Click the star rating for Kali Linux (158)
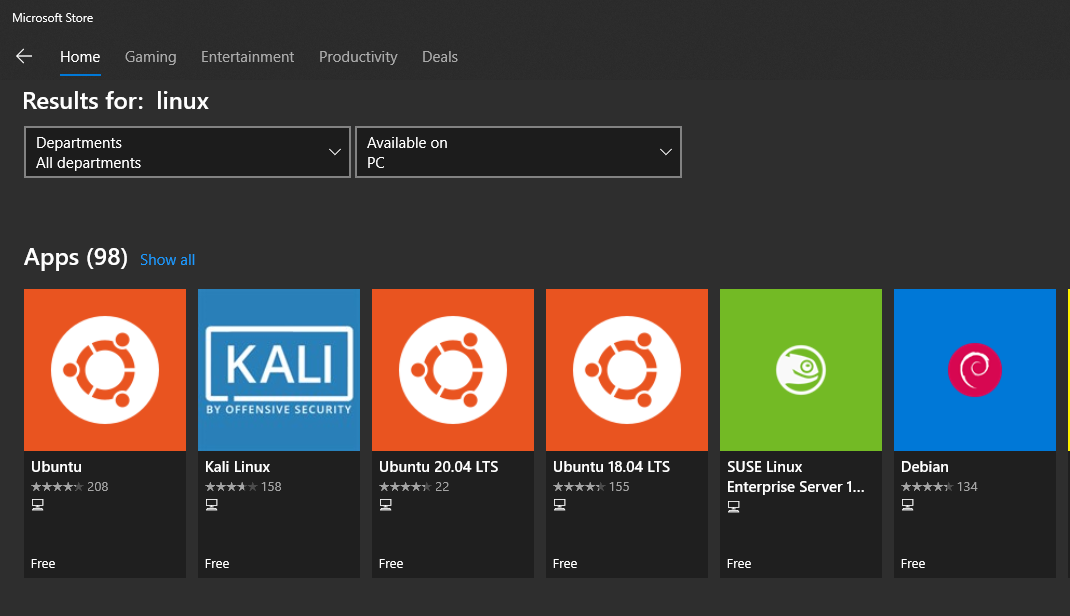The width and height of the screenshot is (1070, 616). pyautogui.click(x=231, y=486)
